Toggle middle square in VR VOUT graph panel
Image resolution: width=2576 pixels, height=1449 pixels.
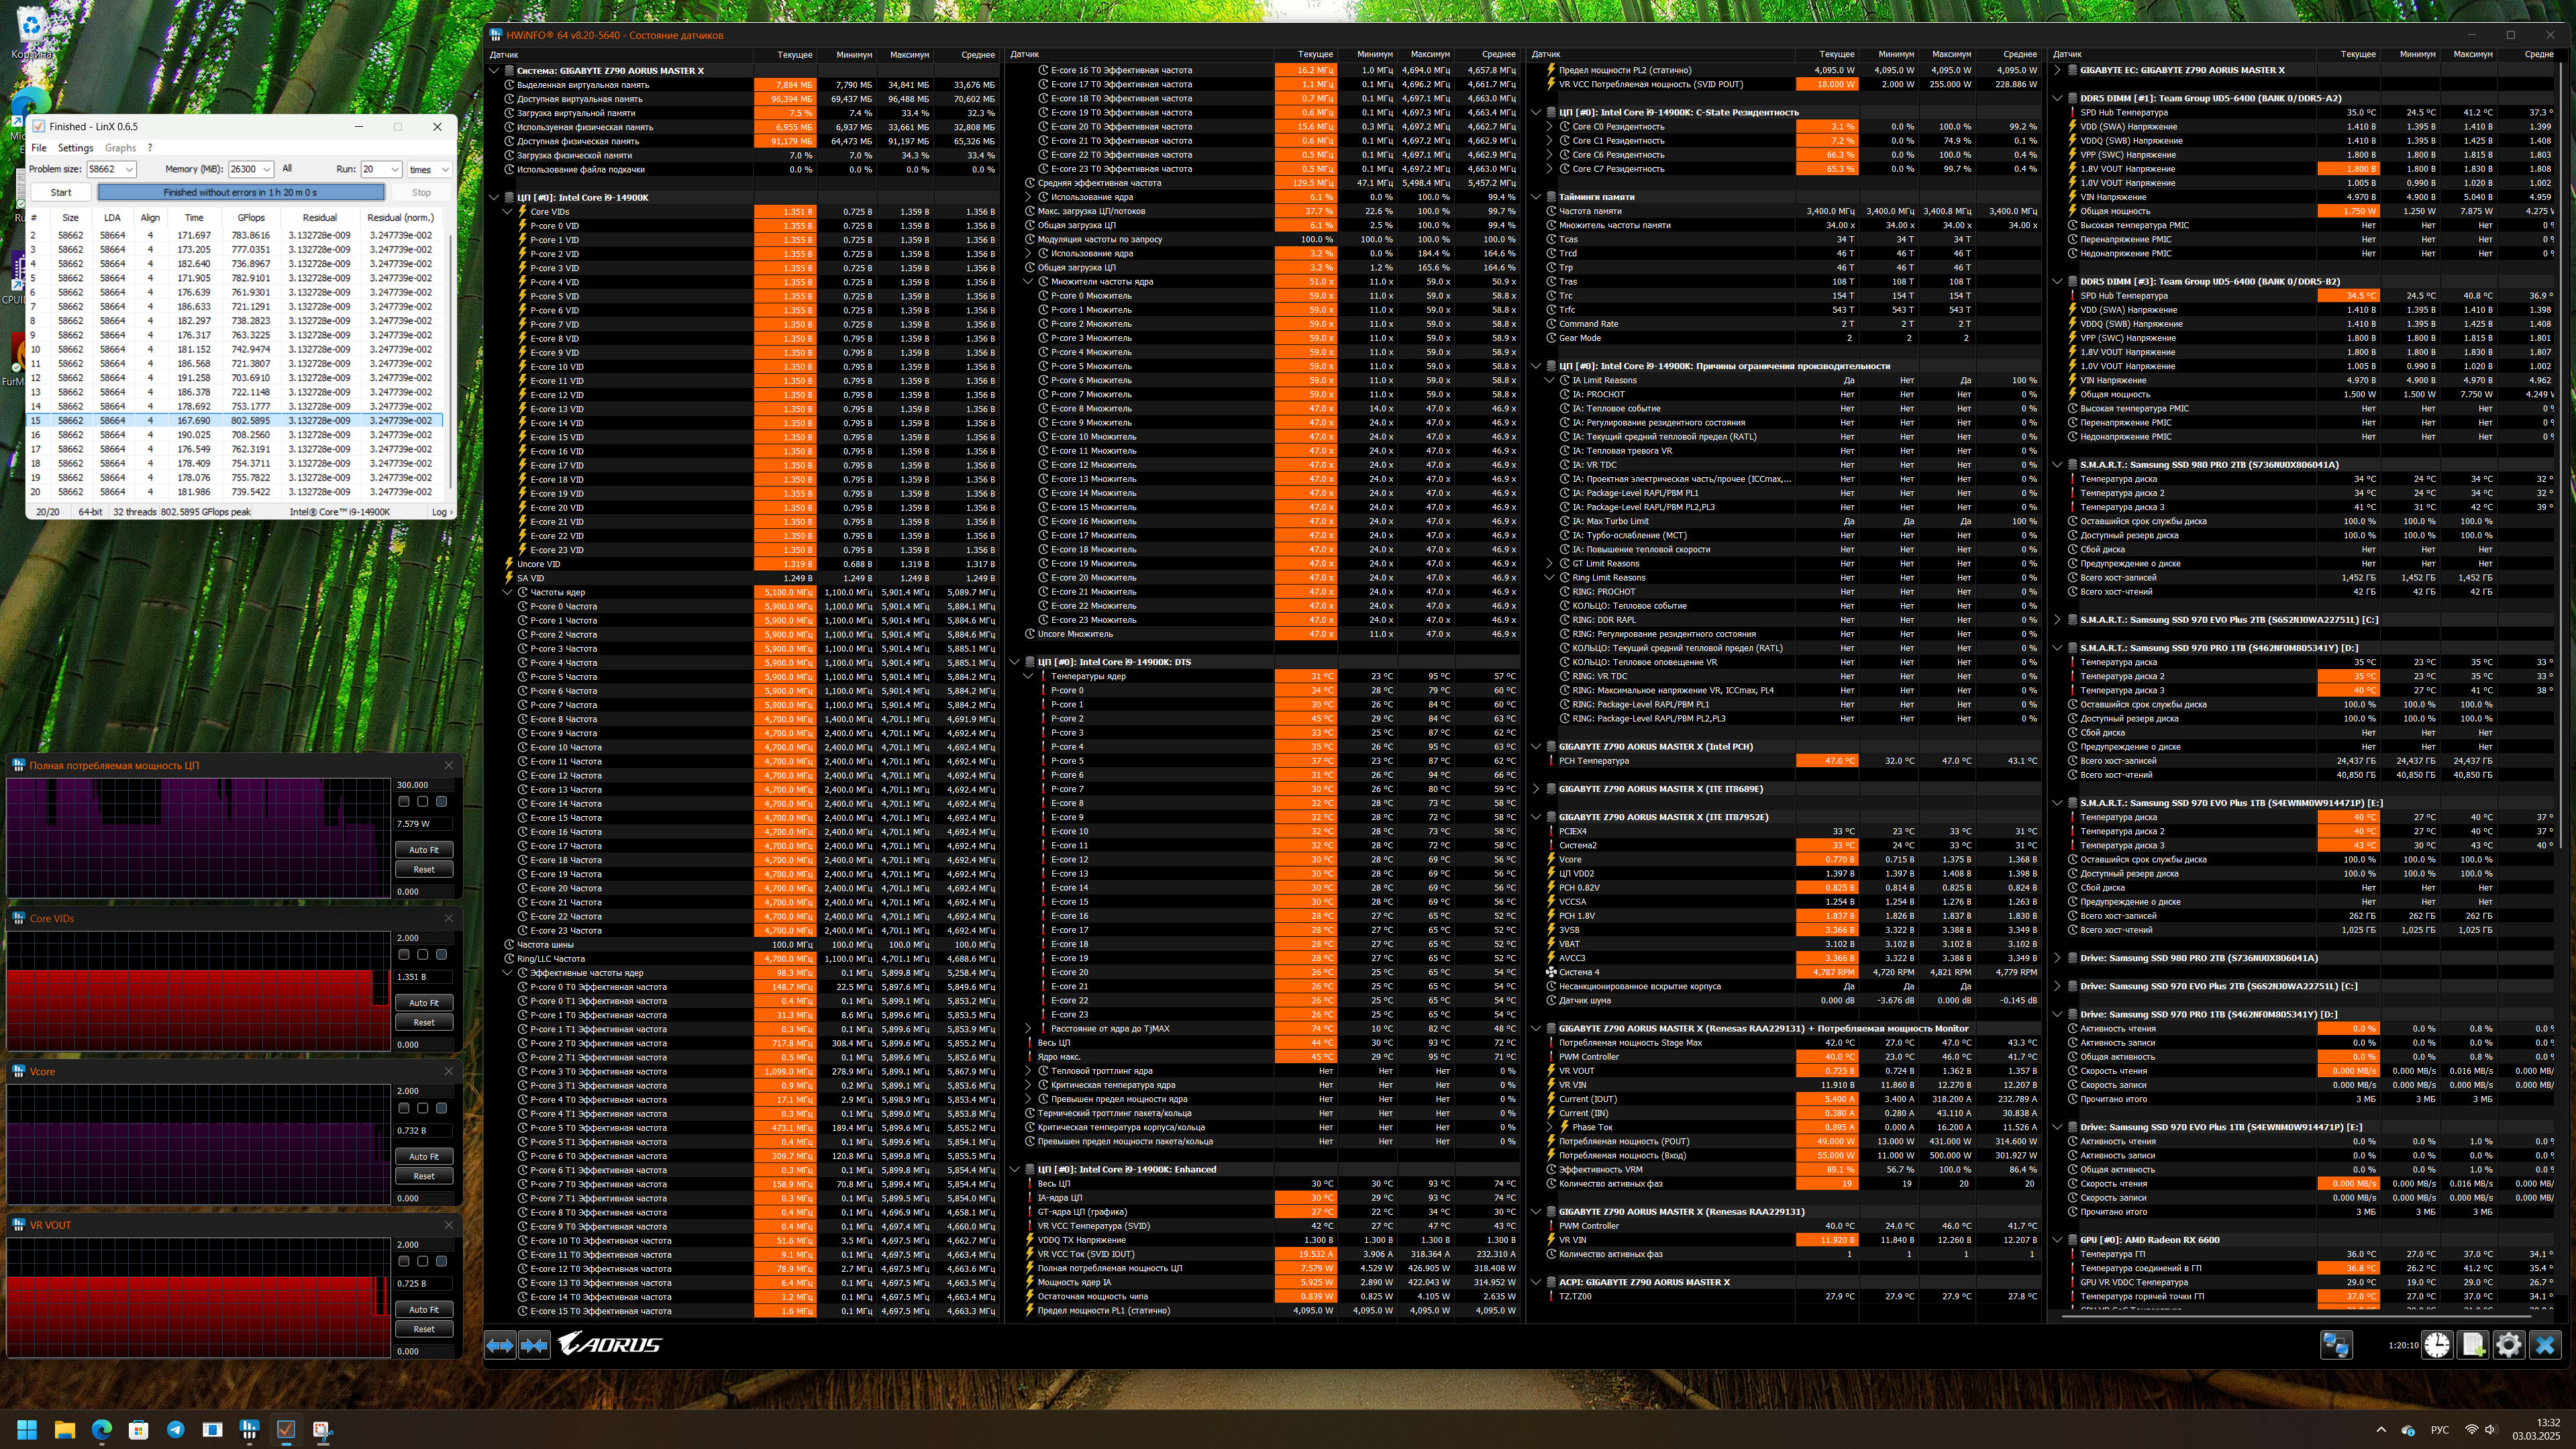[422, 1261]
